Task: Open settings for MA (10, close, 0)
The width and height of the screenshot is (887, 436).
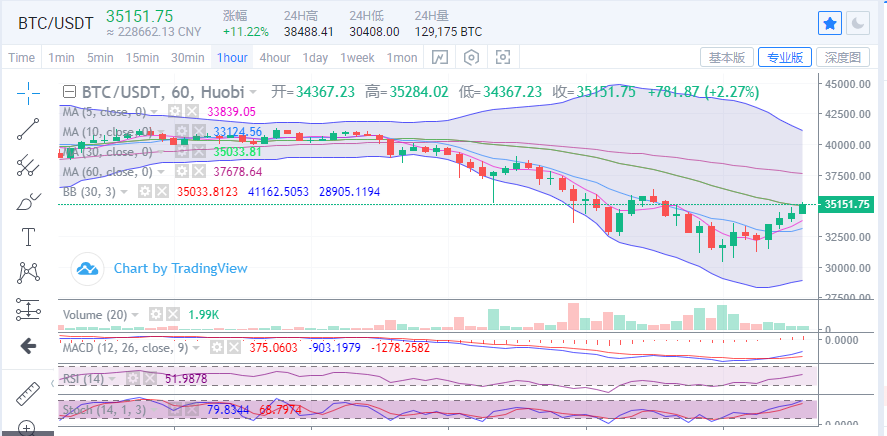Action: click(182, 132)
